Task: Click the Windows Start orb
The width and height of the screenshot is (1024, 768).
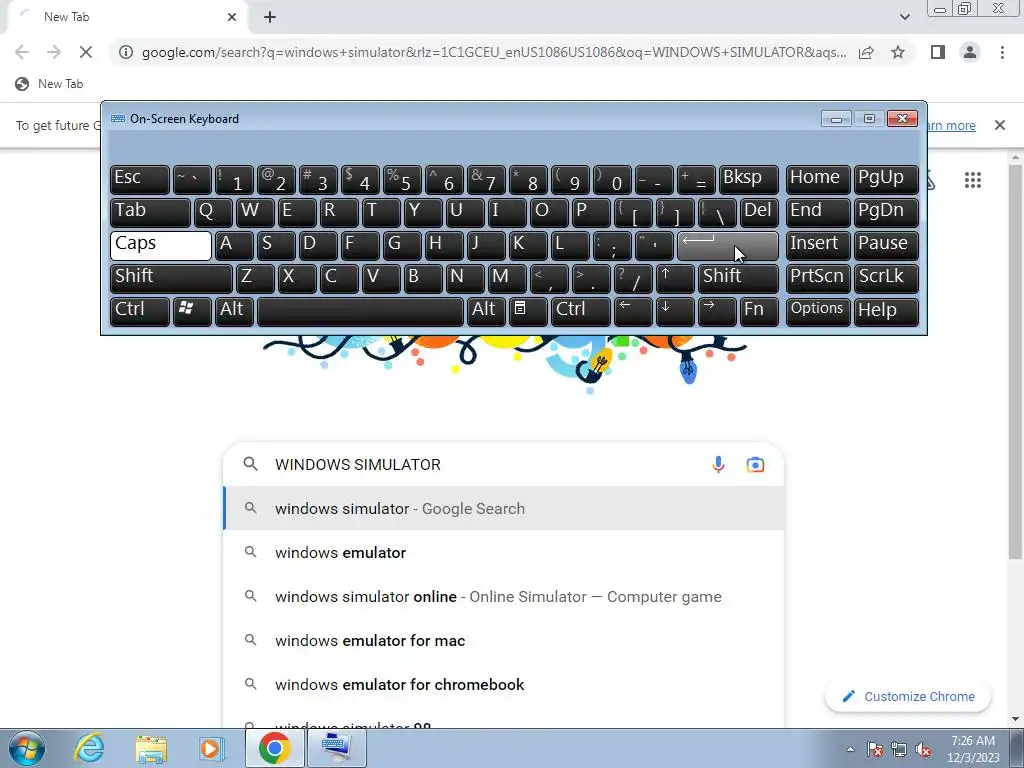Action: pos(26,748)
